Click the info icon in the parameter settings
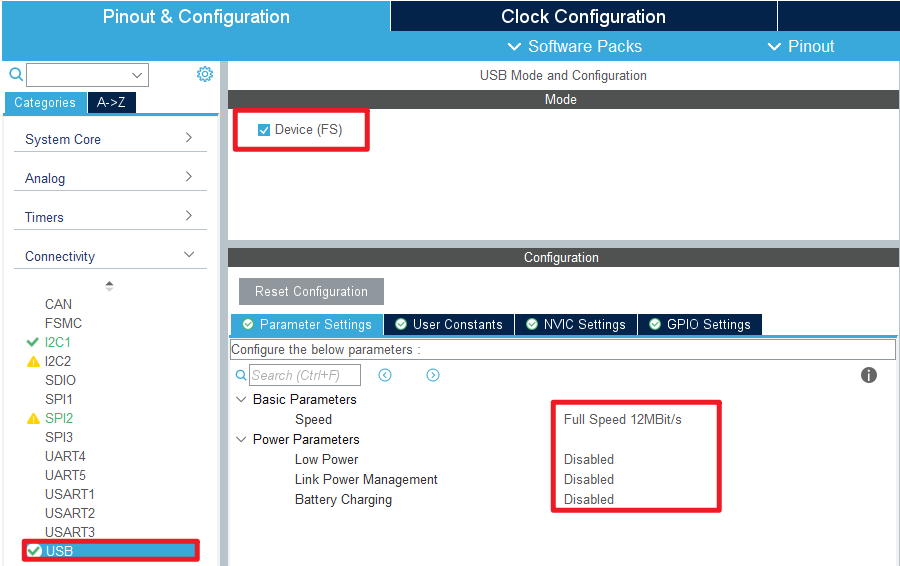900x566 pixels. point(868,375)
